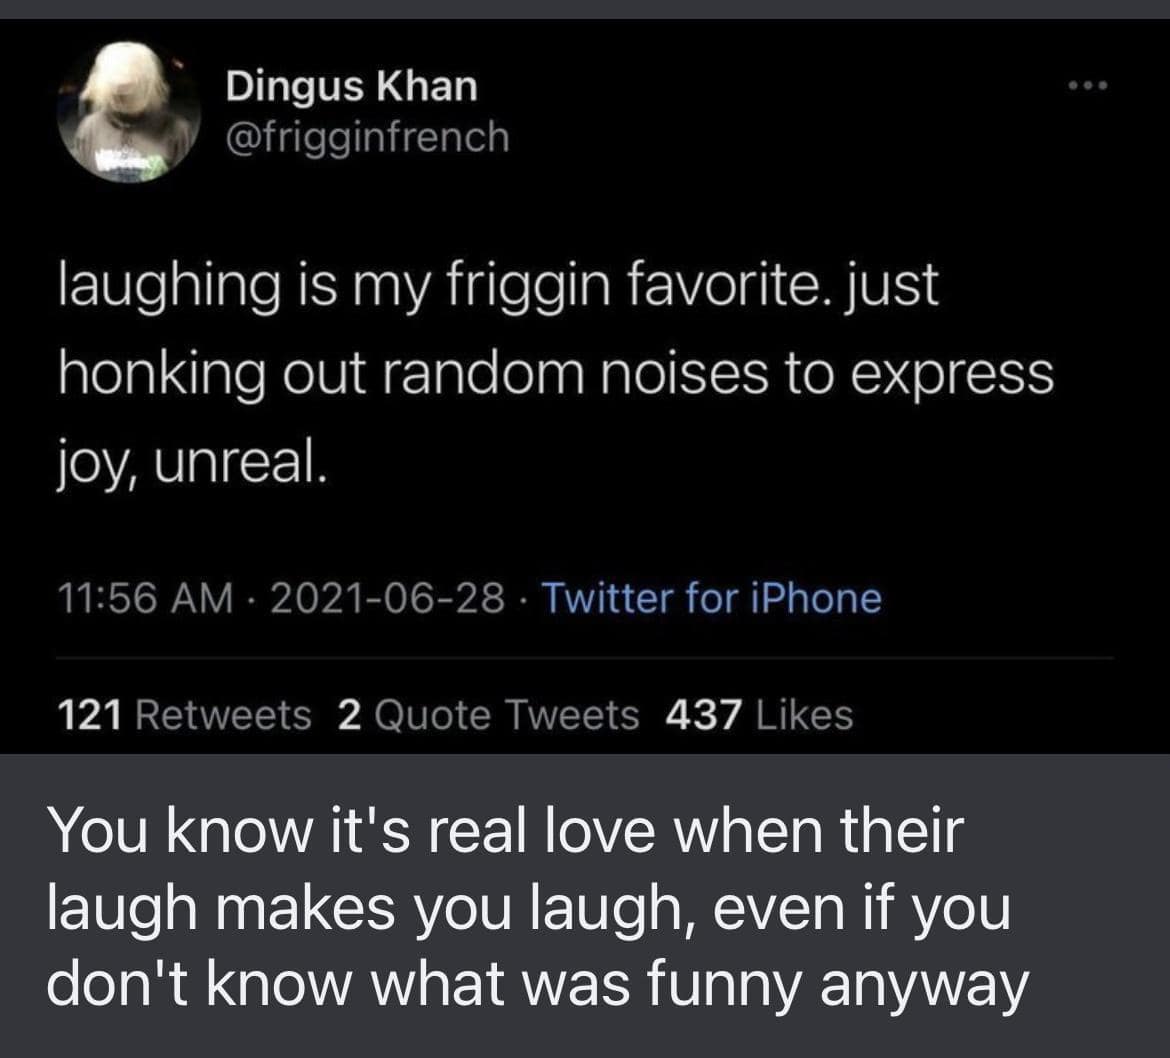
Task: Click the "joy, unreal." text
Action: tap(193, 461)
